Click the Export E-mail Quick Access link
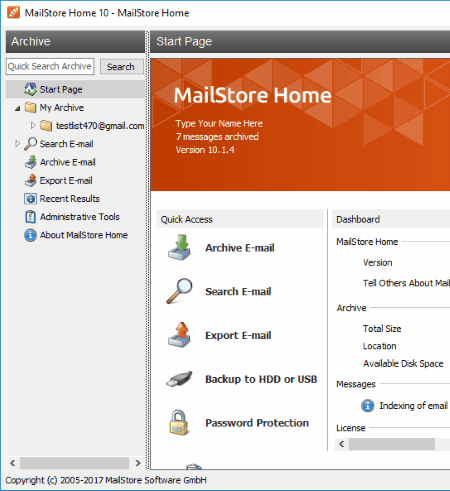The width and height of the screenshot is (450, 491). (x=238, y=335)
